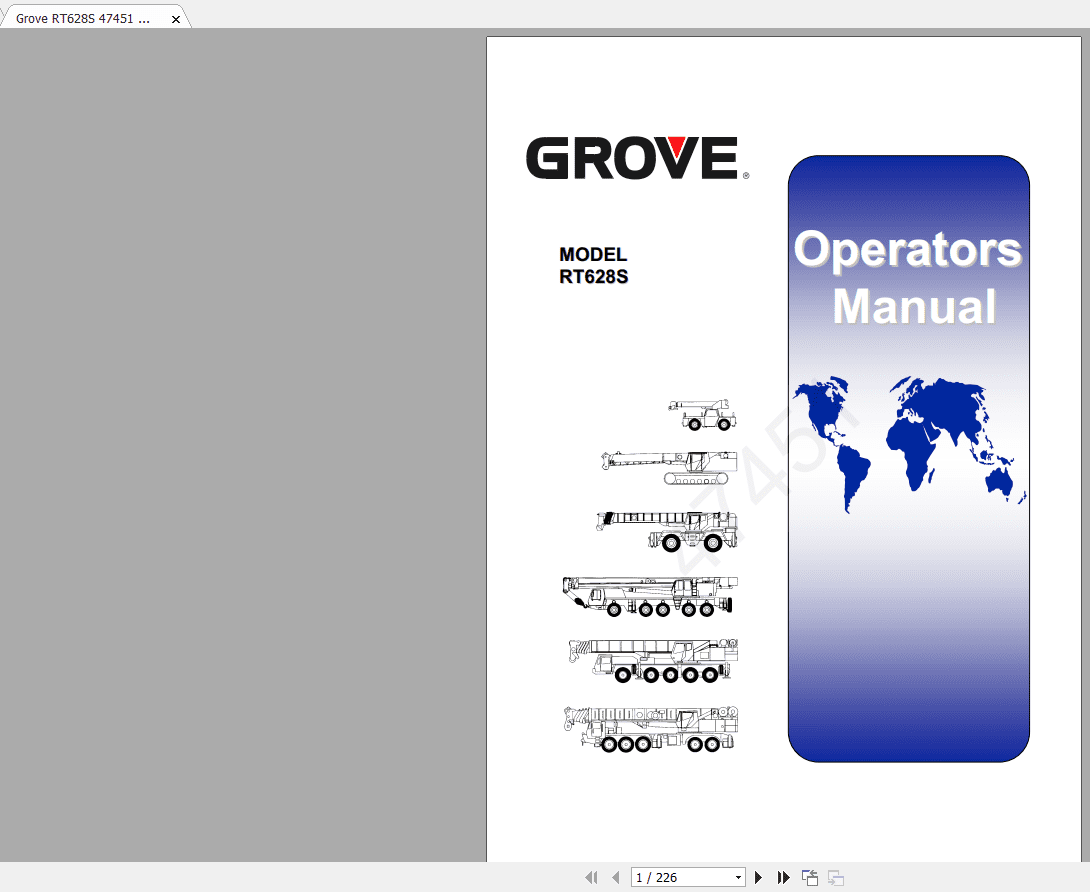
Task: Click the Operators Manual title panel
Action: [x=908, y=278]
